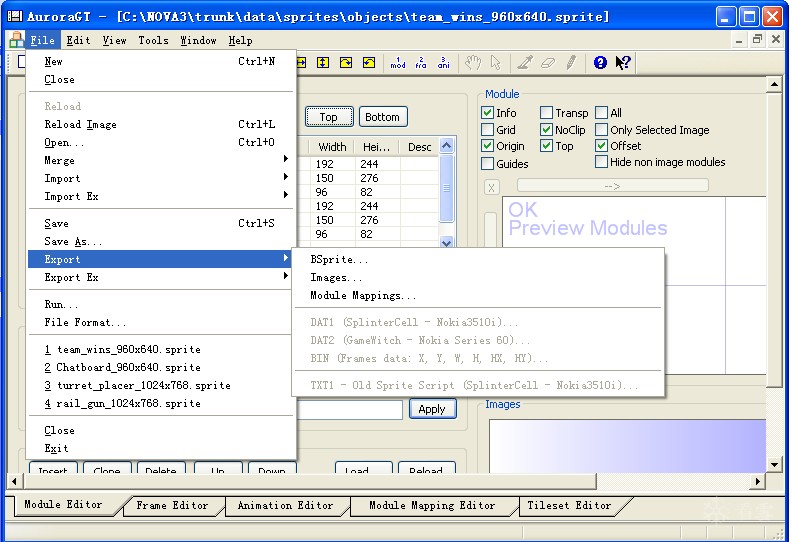Choose BSprite... from Export submenu
Viewport: 792px width, 542px height.
coord(478,259)
